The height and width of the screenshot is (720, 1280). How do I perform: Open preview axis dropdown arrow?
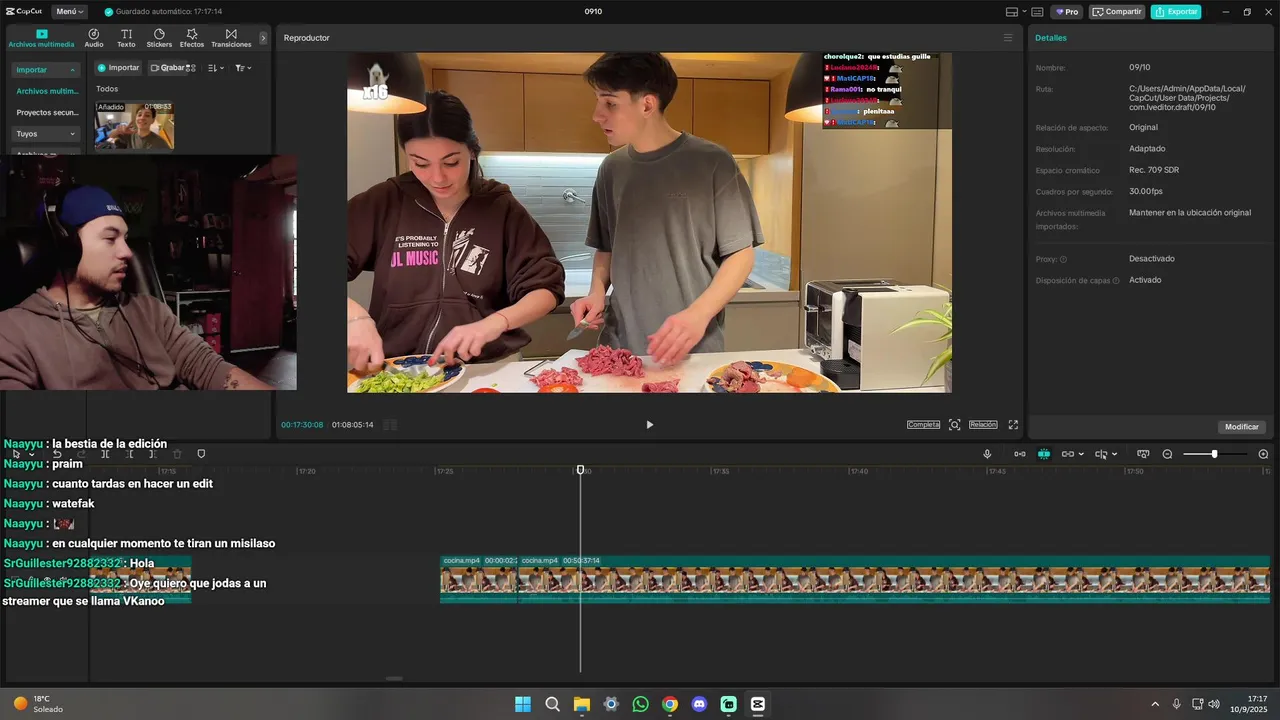pyautogui.click(x=1114, y=454)
